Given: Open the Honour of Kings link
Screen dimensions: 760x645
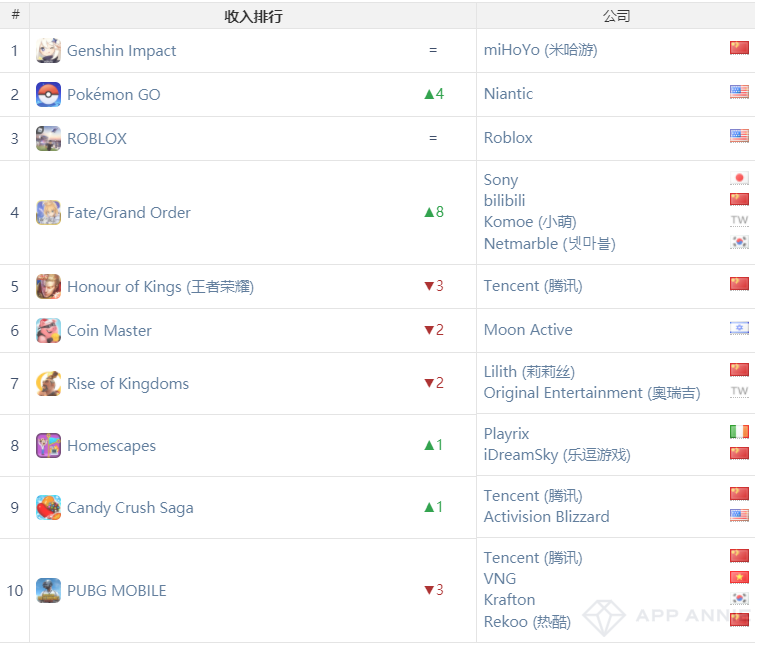Looking at the screenshot, I should point(160,287).
